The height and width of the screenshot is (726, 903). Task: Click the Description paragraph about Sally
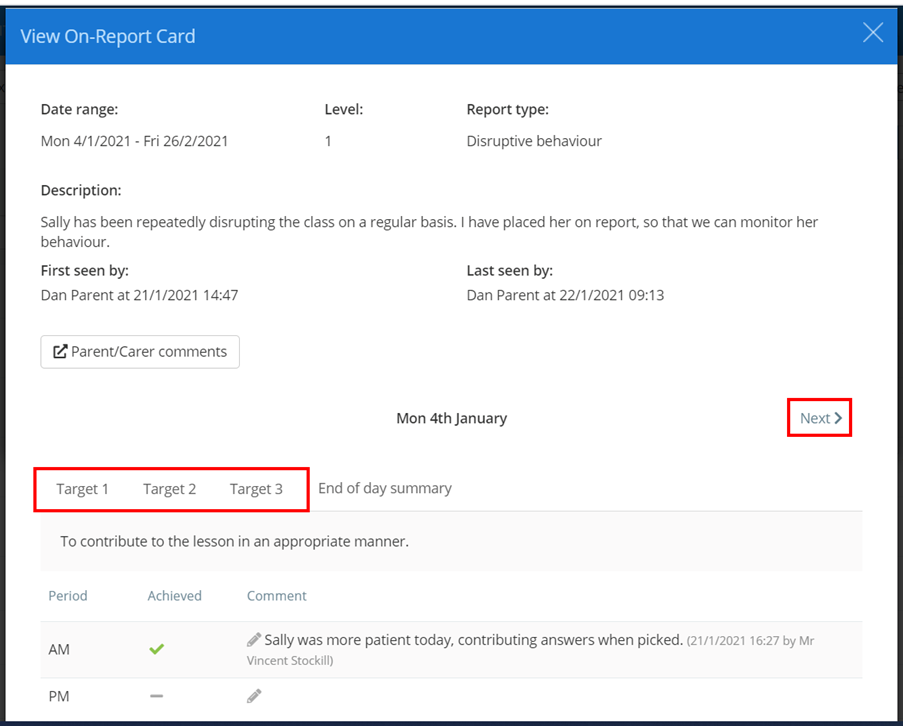tap(429, 232)
